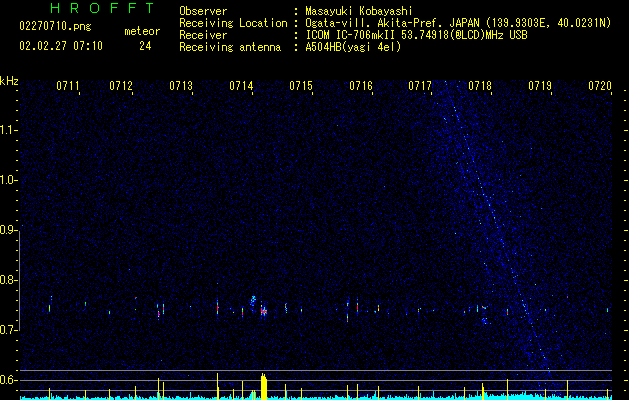Click the kHz axis unit label
This screenshot has height=400, width=629.
[x=9, y=81]
